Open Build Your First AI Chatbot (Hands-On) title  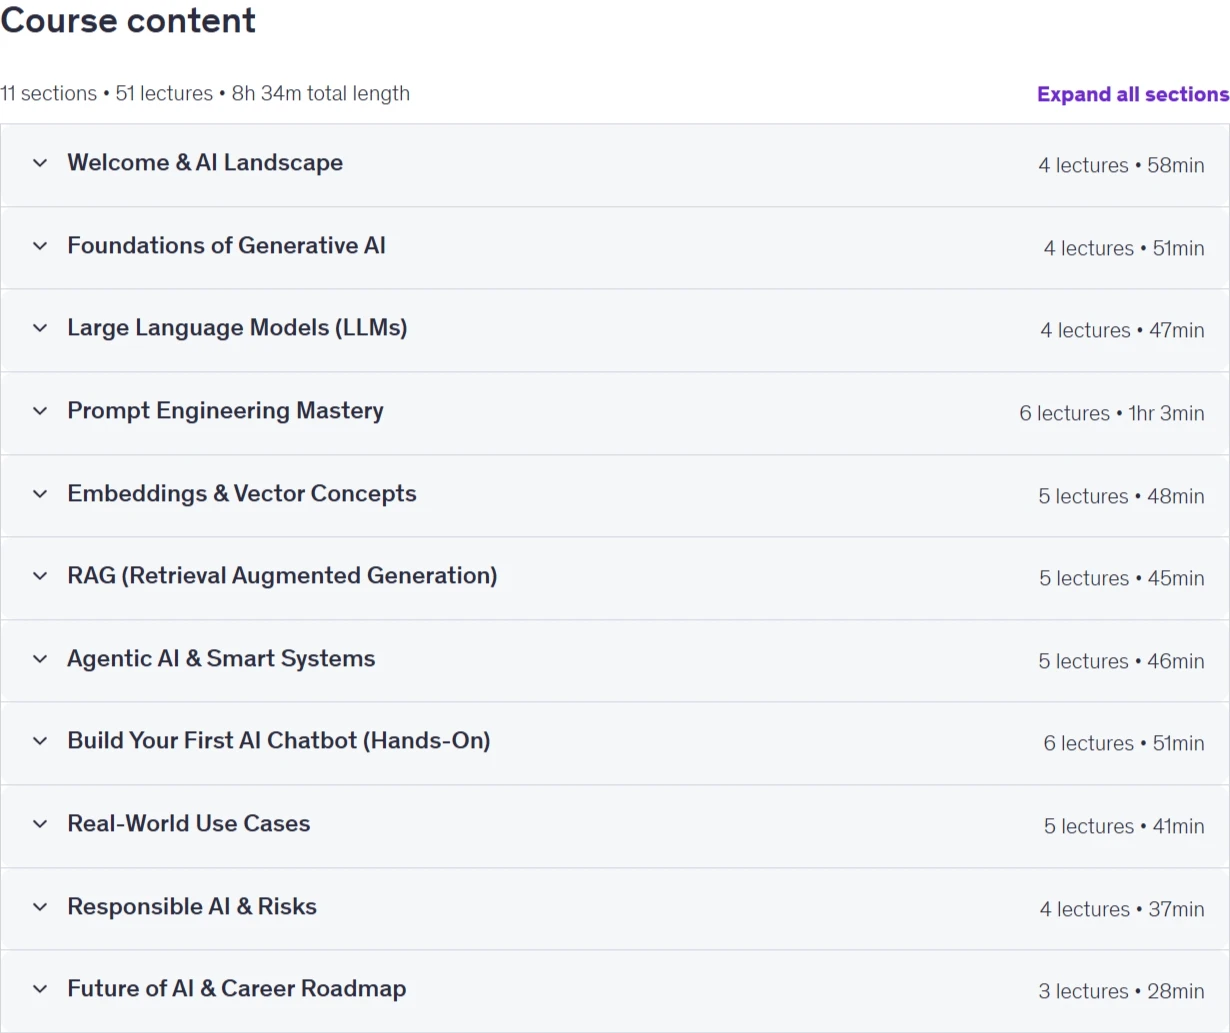pyautogui.click(x=279, y=741)
